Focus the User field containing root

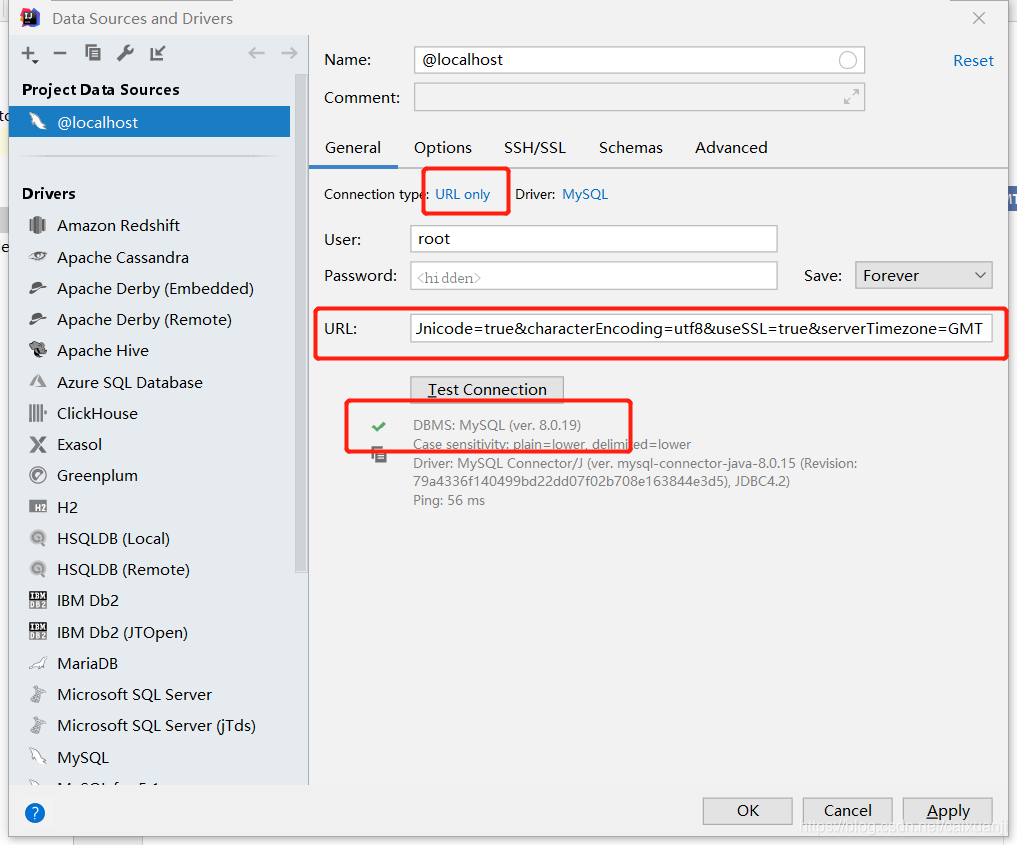(x=593, y=239)
